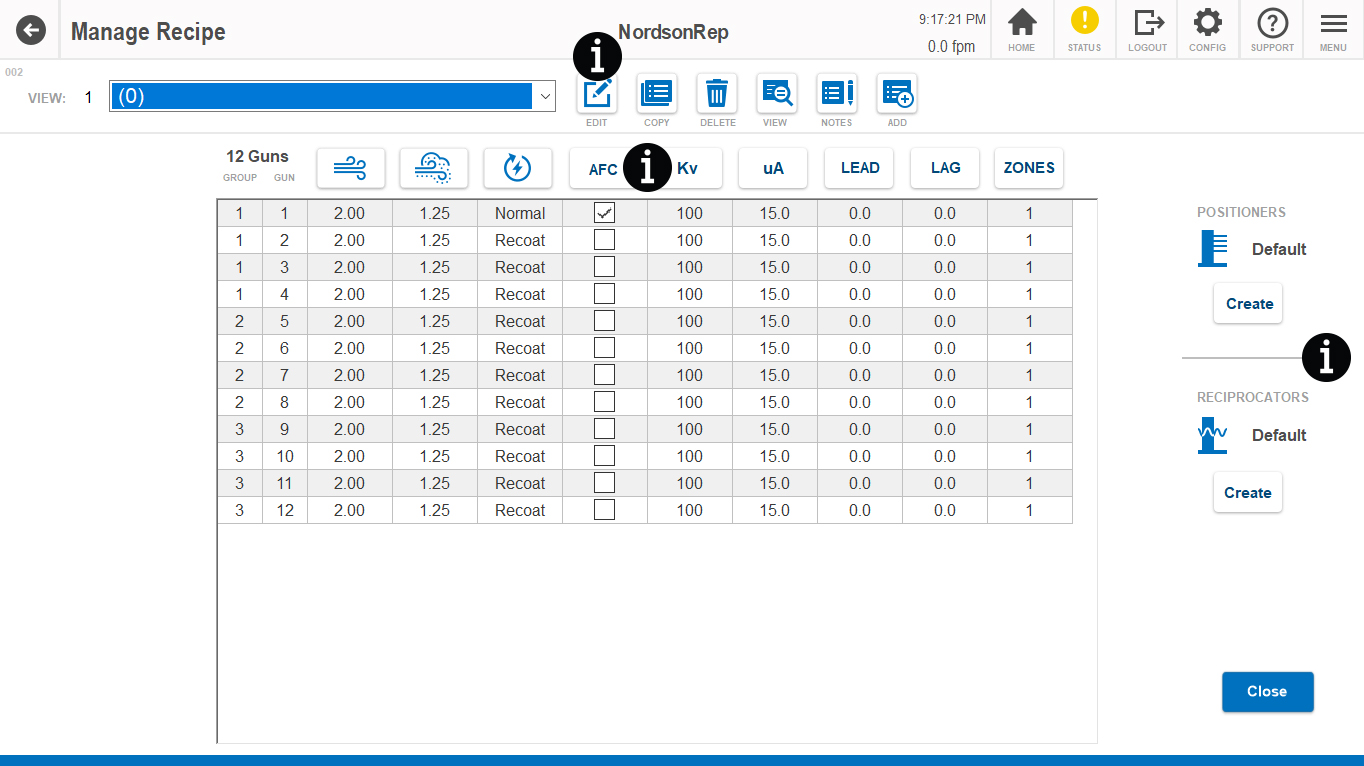Click the Add recipe icon

(x=897, y=94)
